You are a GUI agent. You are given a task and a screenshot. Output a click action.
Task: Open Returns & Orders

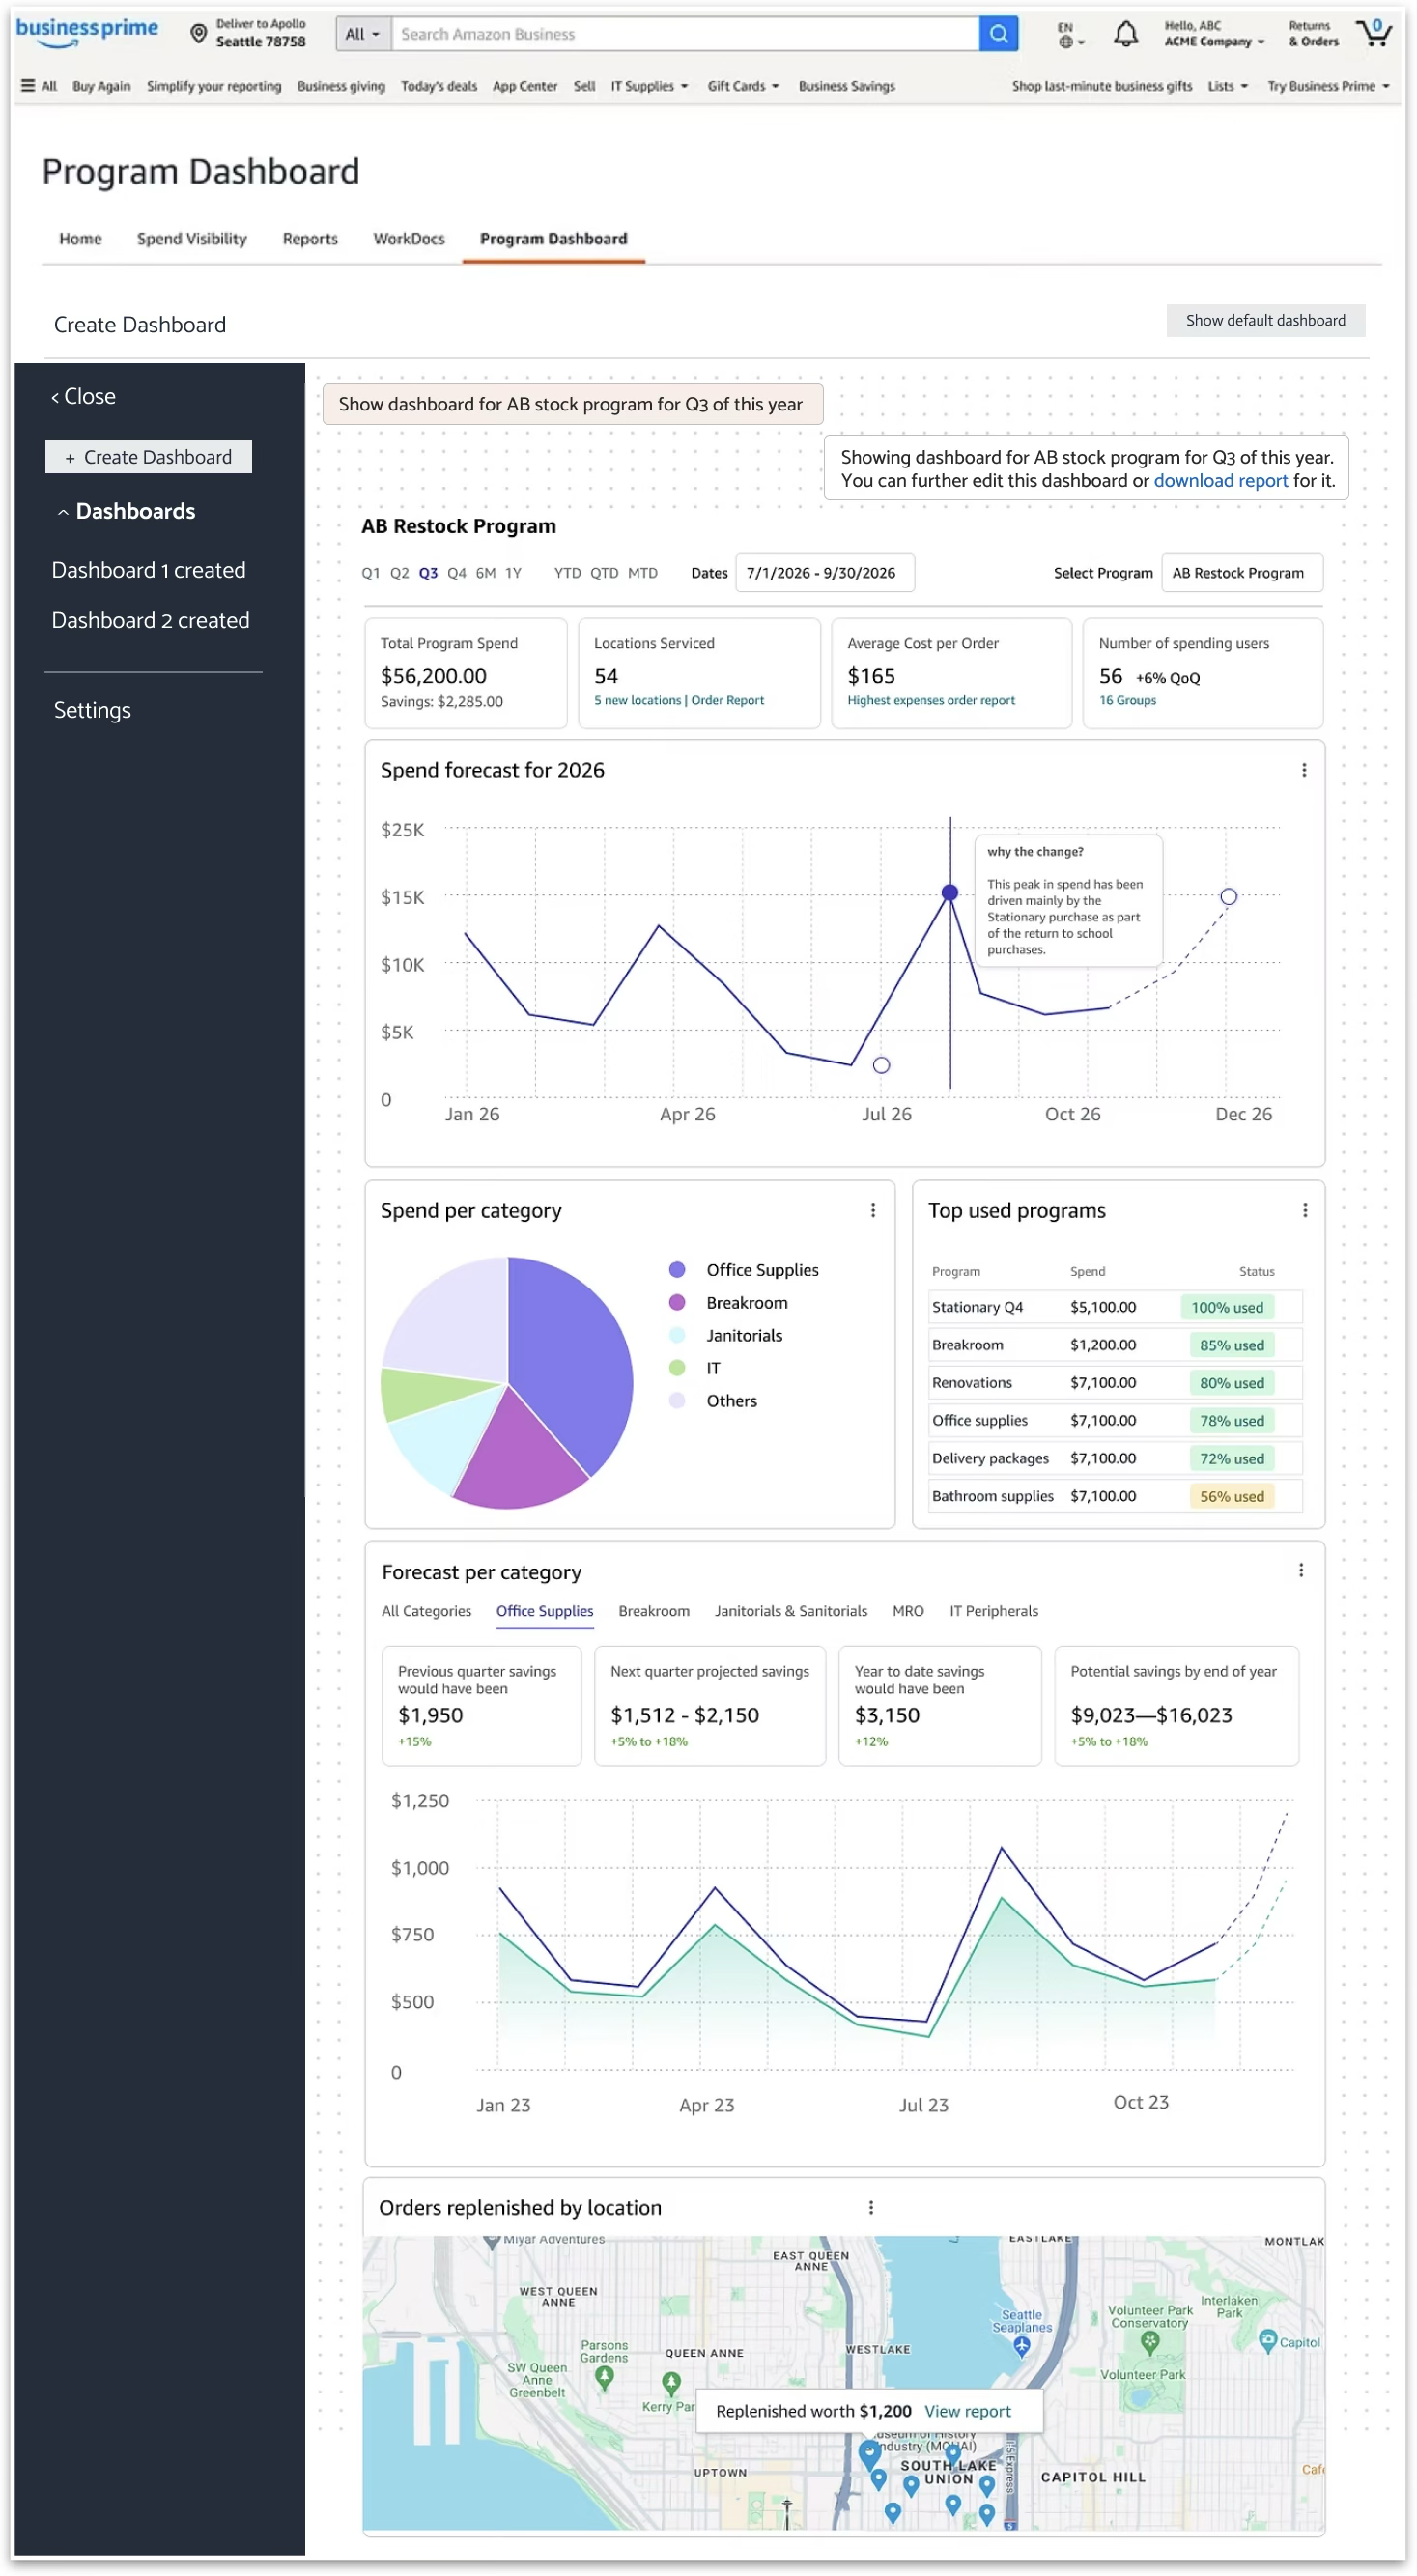(1313, 34)
